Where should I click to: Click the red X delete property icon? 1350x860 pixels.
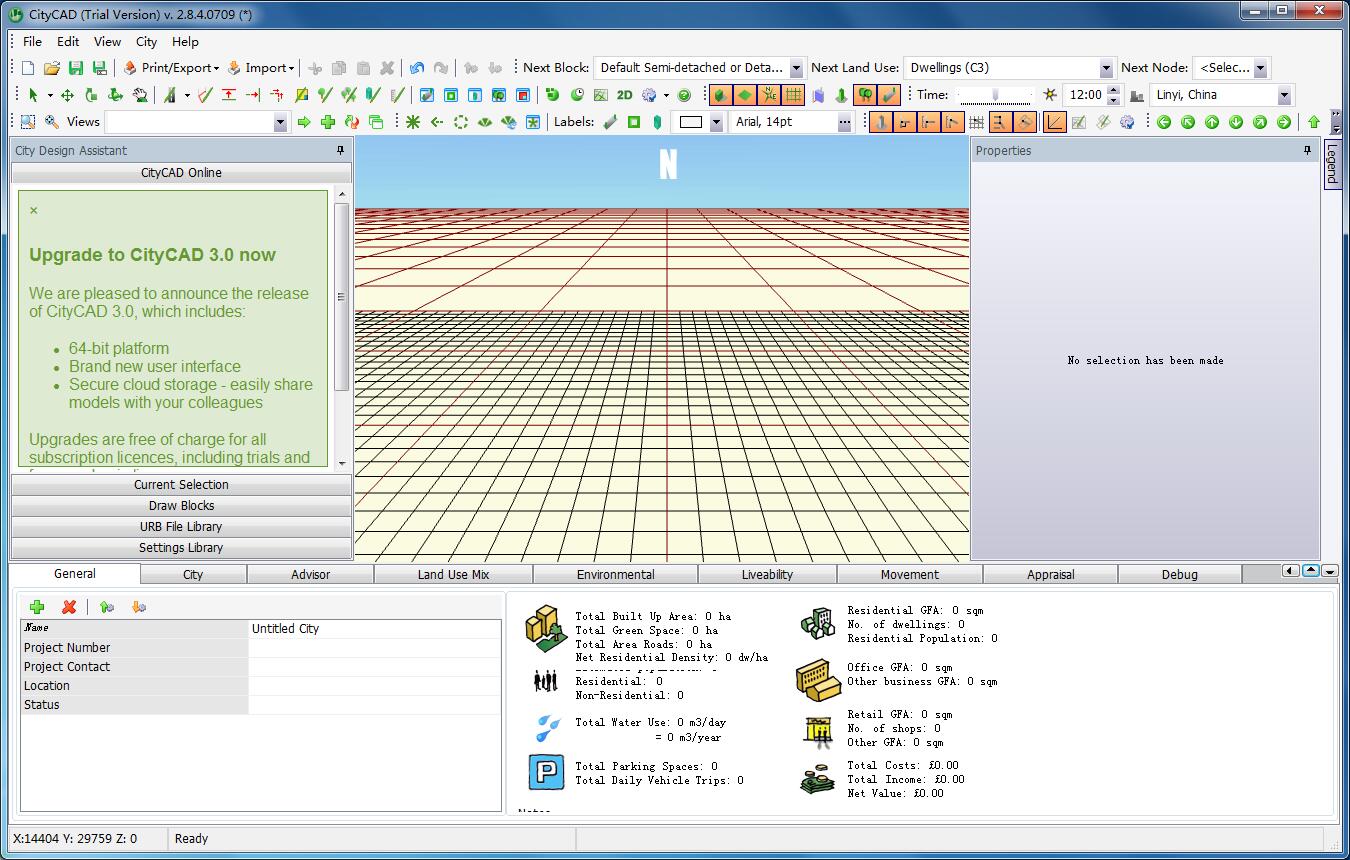click(x=69, y=607)
